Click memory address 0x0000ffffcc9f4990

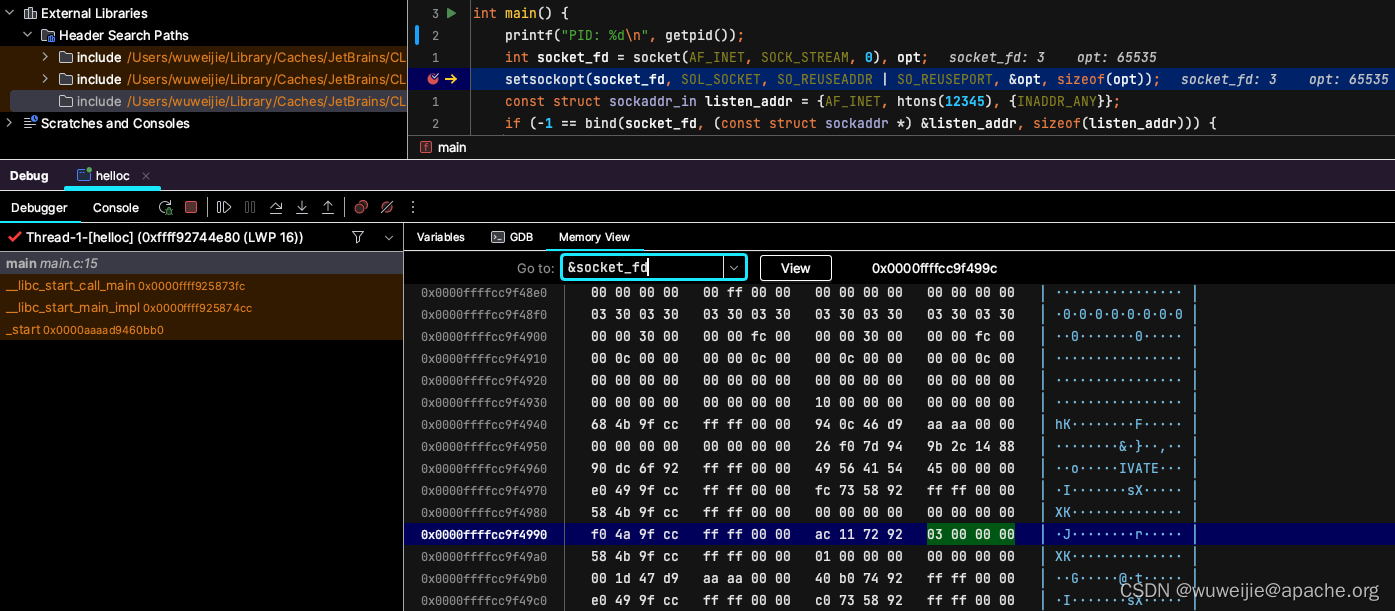point(484,534)
